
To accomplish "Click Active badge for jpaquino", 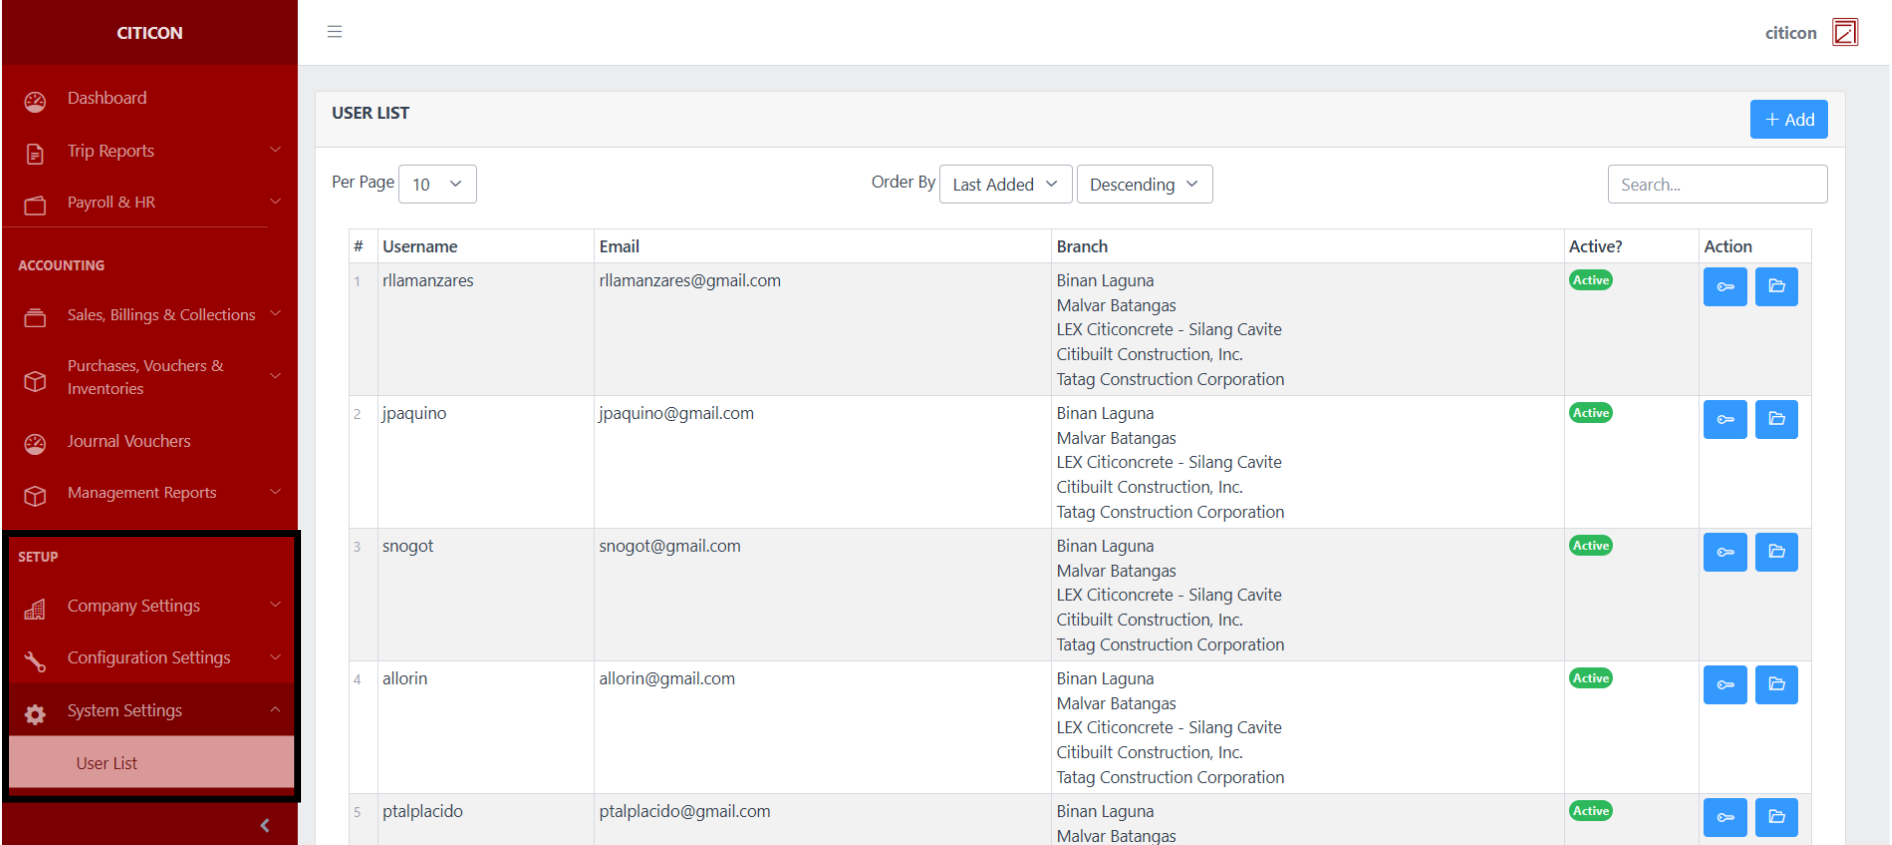I will point(1590,413).
